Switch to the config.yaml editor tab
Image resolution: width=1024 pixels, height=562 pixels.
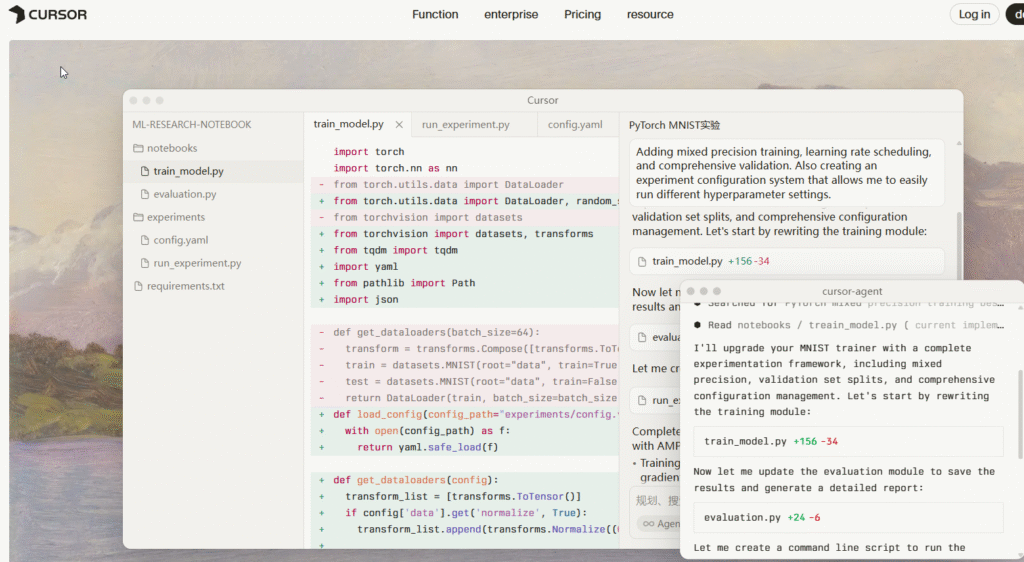tap(574, 125)
